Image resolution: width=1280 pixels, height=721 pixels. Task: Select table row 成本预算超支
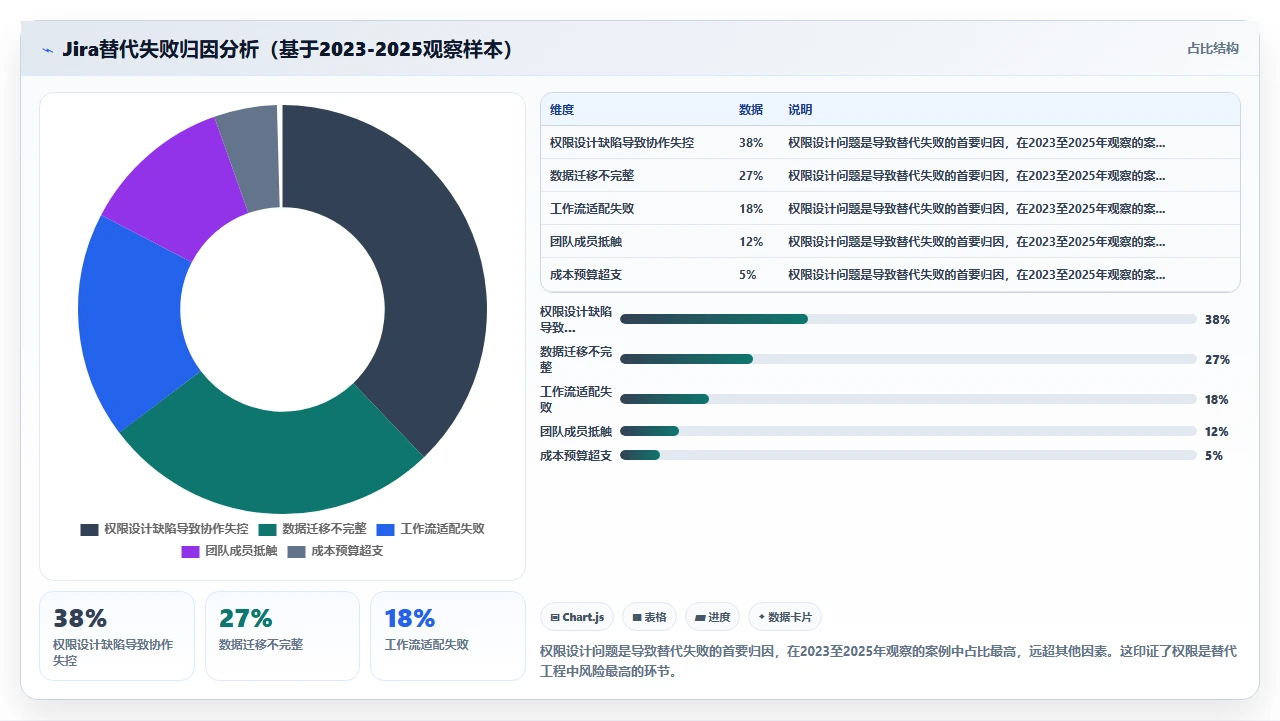[890, 275]
